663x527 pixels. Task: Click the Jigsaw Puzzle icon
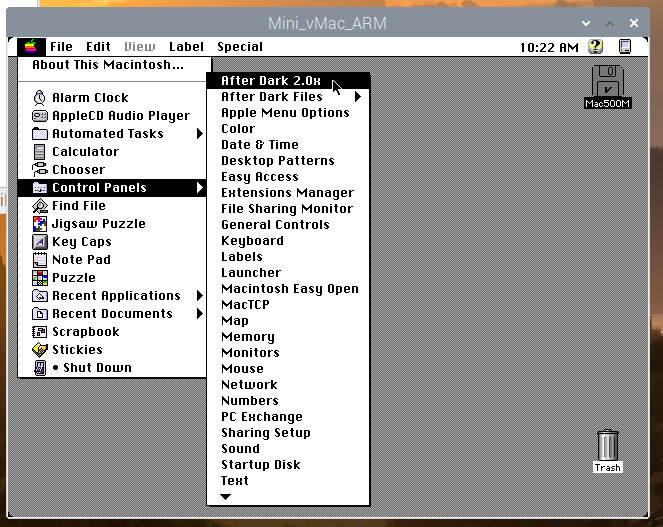40,224
